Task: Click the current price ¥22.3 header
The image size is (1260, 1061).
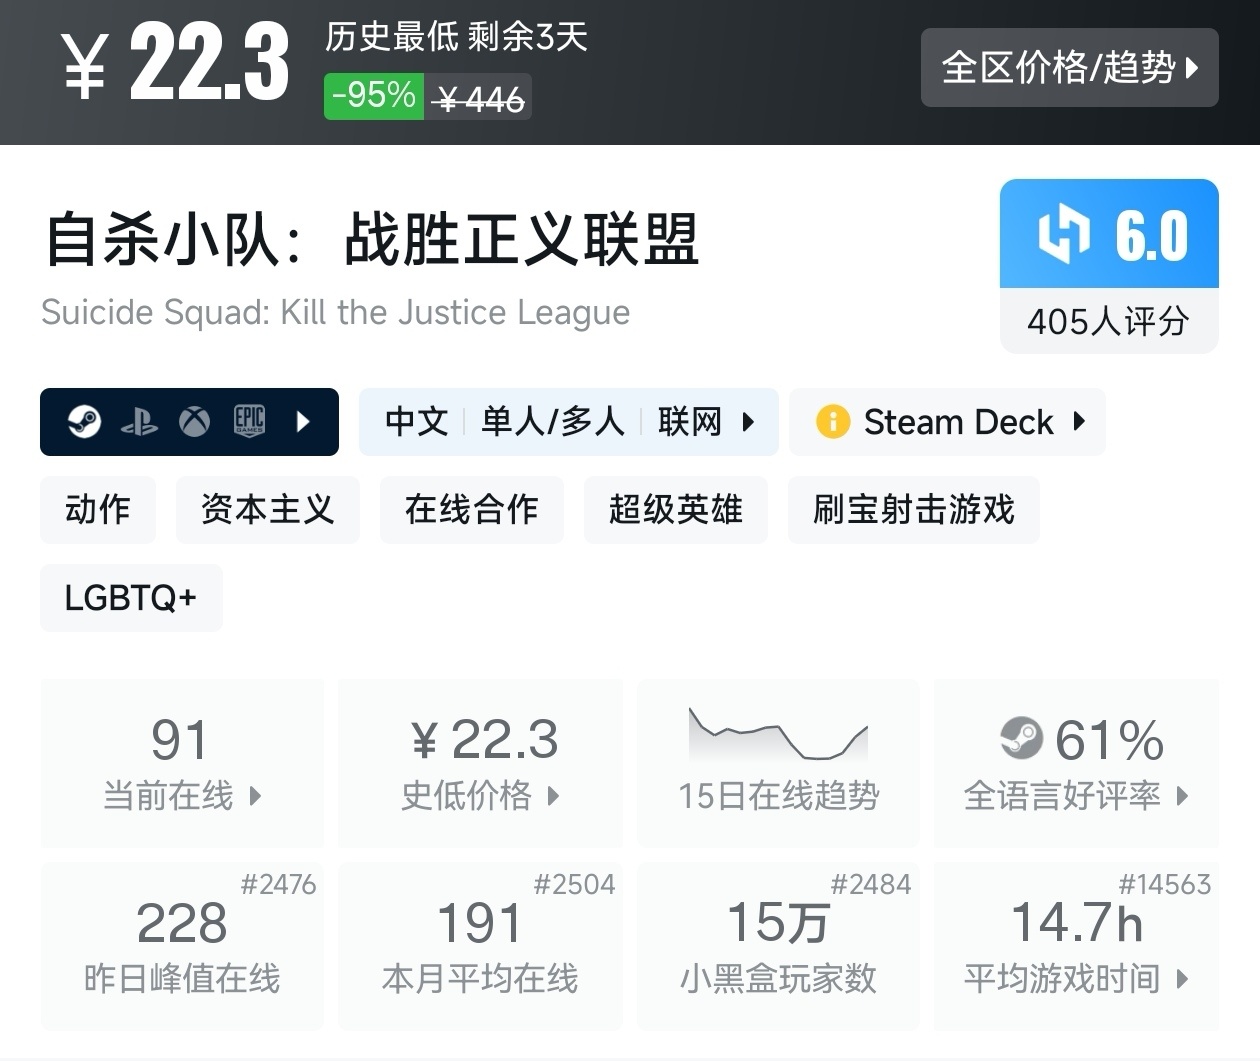Action: coord(176,64)
